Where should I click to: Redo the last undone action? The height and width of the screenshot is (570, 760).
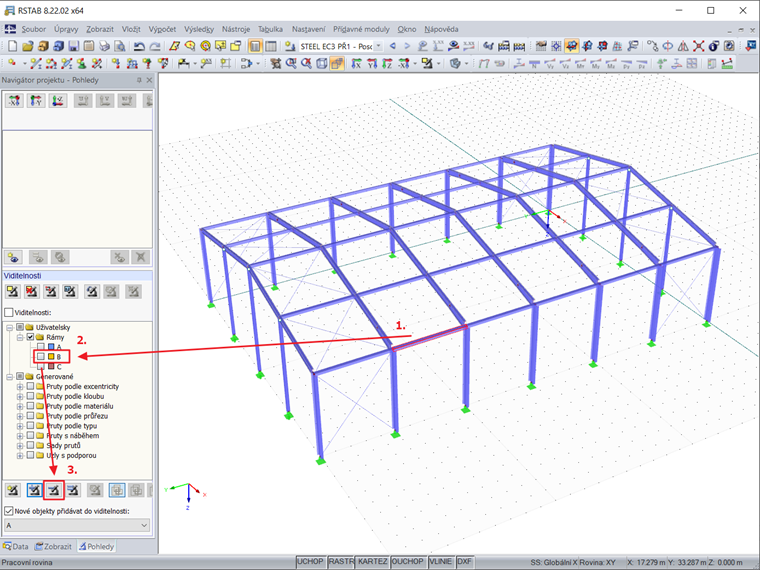click(155, 47)
